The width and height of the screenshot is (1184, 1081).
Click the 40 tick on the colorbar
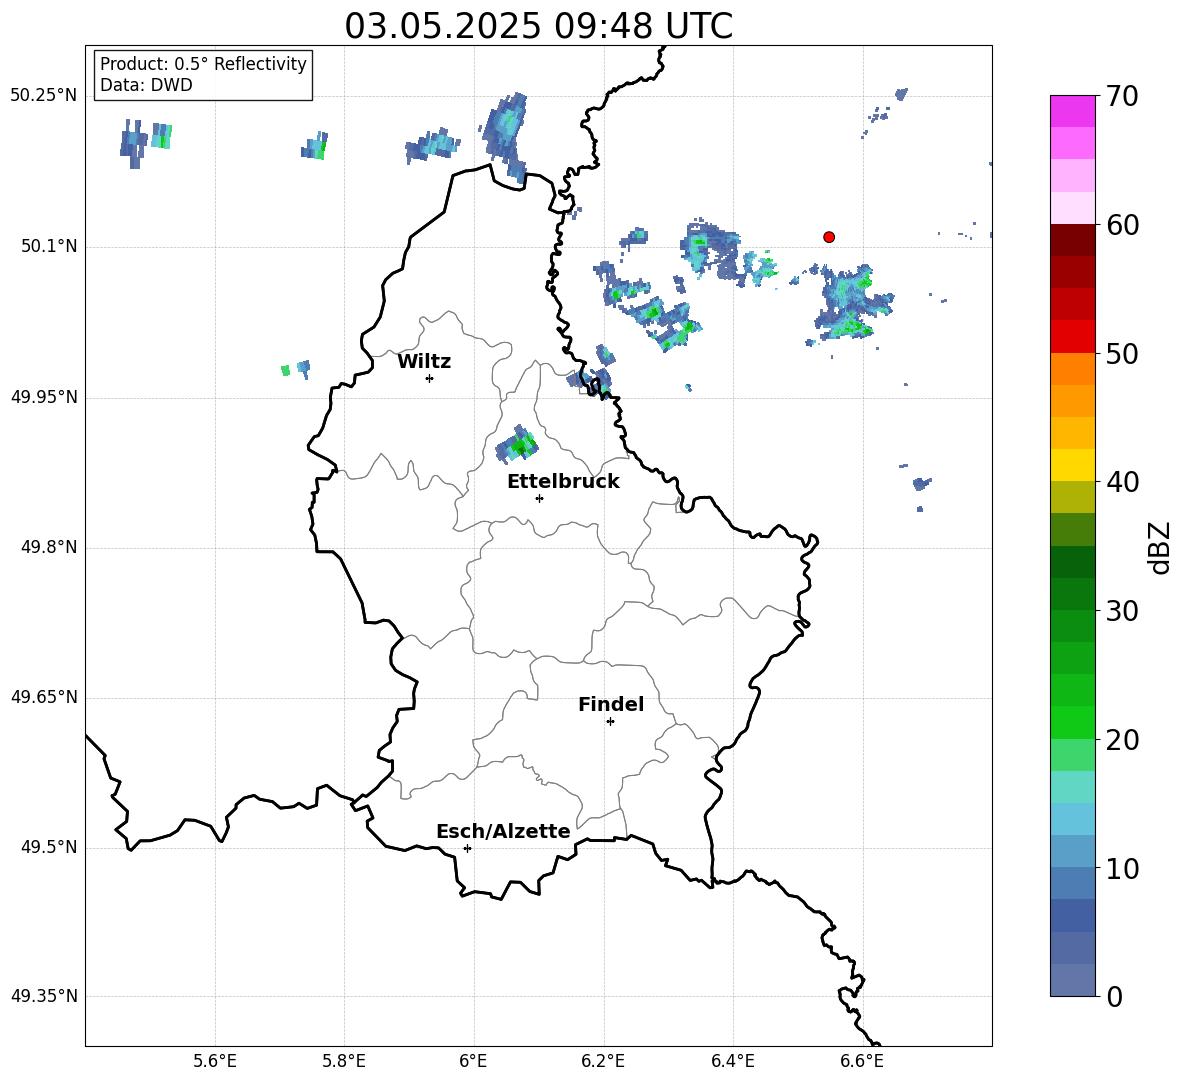pyautogui.click(x=1122, y=482)
